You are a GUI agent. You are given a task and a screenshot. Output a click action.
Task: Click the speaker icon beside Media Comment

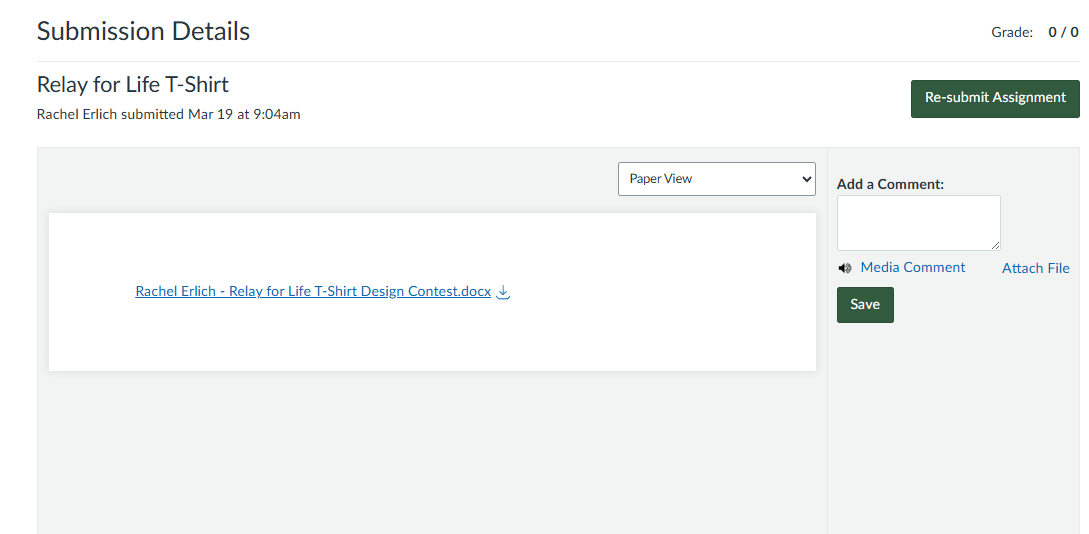click(x=845, y=268)
